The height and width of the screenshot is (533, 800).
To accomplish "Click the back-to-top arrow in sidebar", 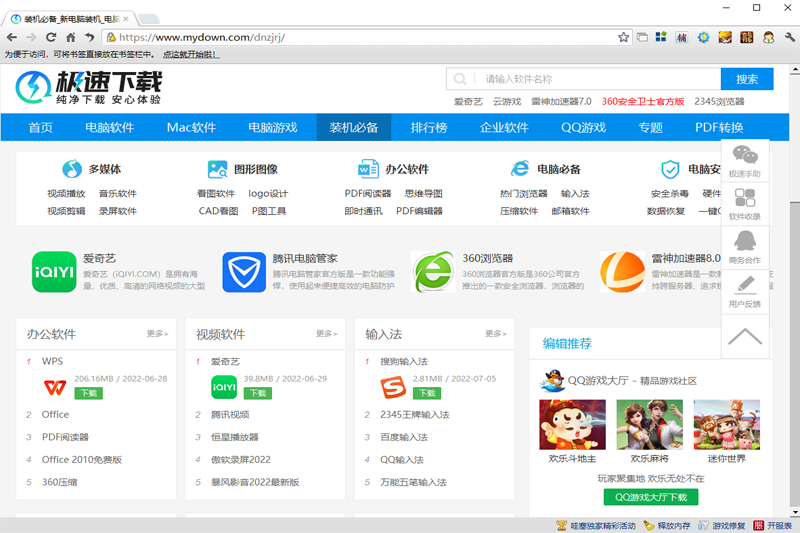I will pos(745,336).
